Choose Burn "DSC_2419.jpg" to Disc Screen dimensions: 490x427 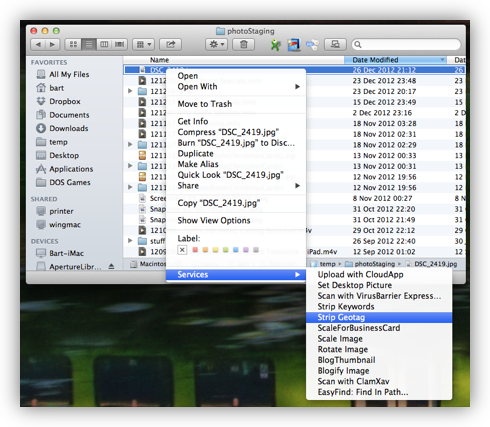[236, 143]
